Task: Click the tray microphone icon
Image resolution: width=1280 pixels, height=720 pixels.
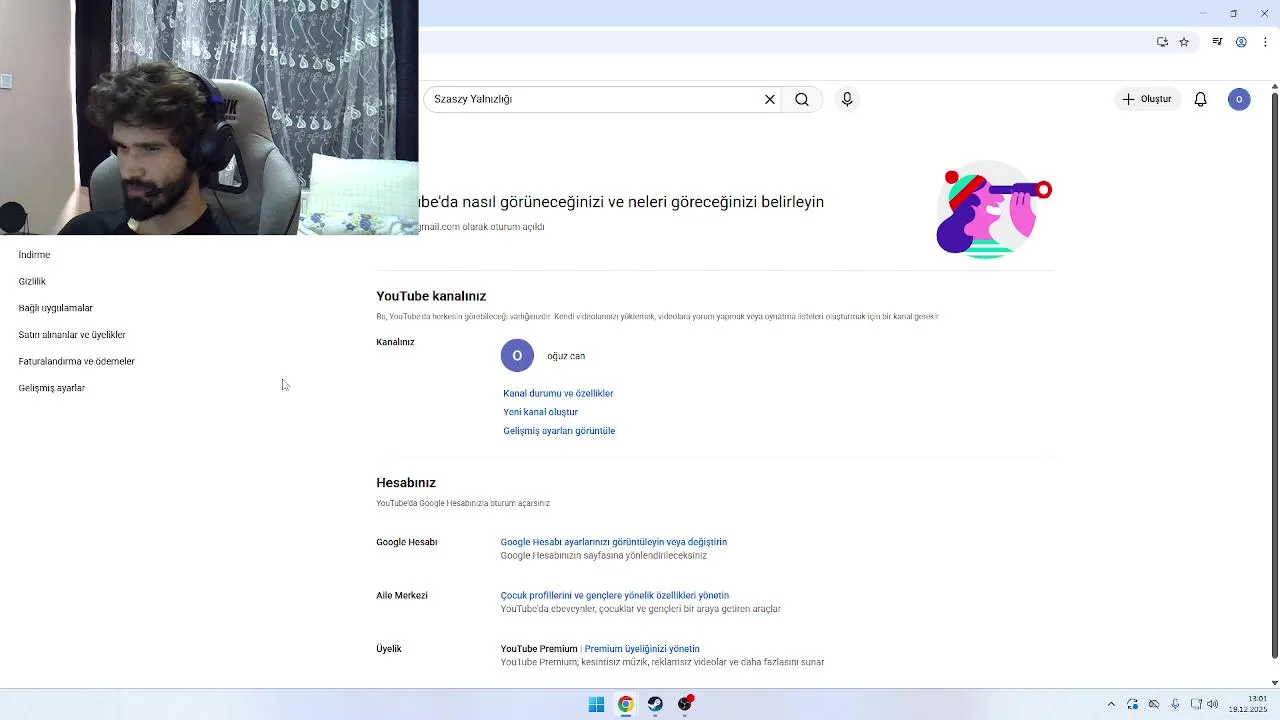Action: 1175,704
